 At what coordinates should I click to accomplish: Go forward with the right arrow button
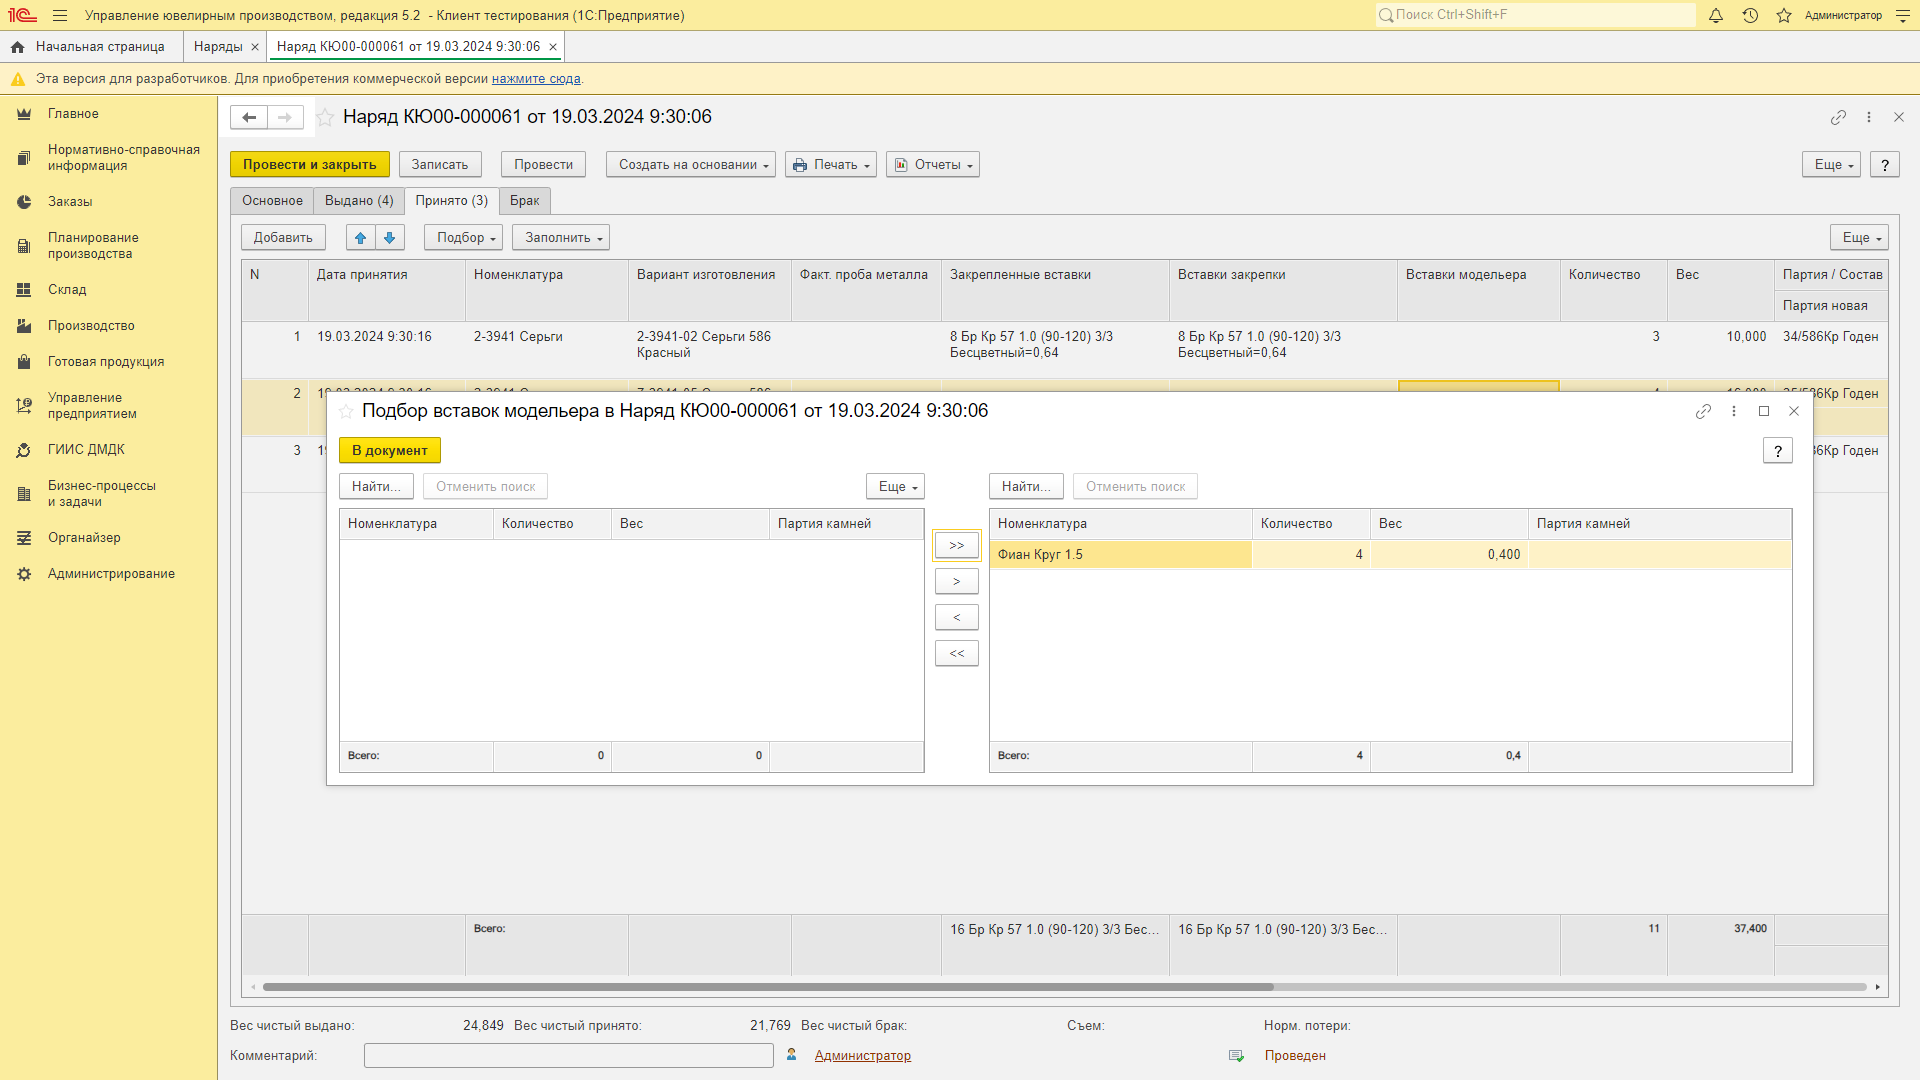point(285,118)
